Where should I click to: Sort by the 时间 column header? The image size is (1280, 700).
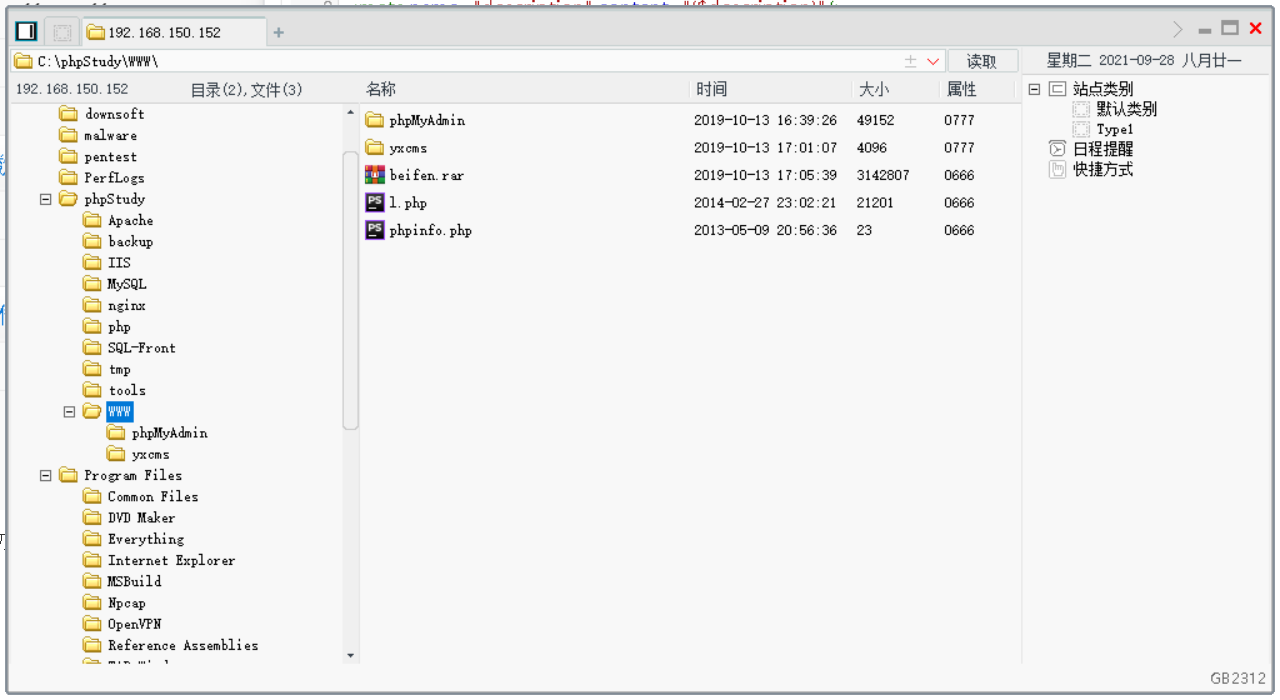click(x=711, y=89)
